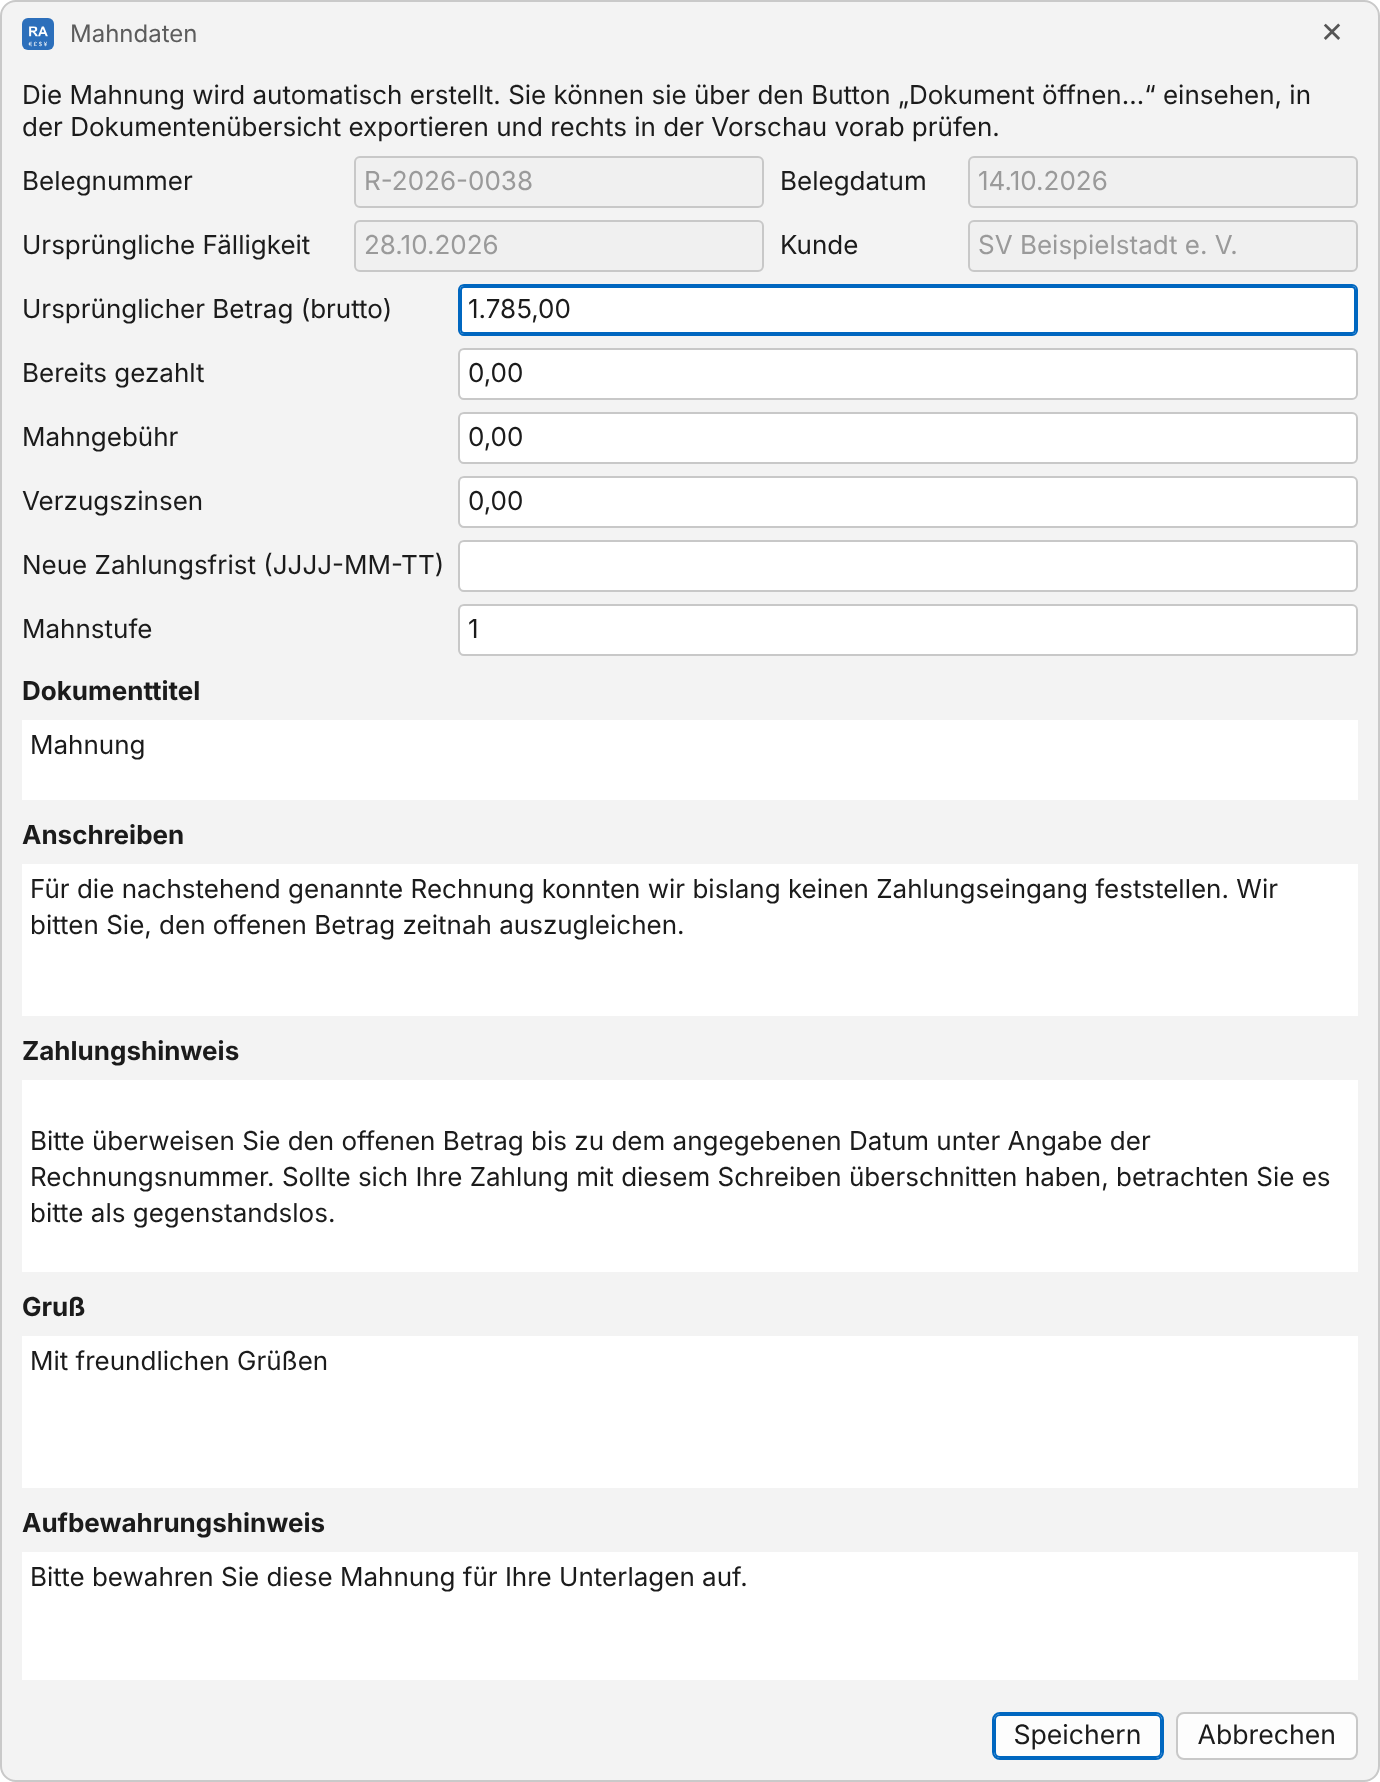Click the Ursprüngliche Fälligkeit label
Image resolution: width=1380 pixels, height=1782 pixels.
[167, 245]
